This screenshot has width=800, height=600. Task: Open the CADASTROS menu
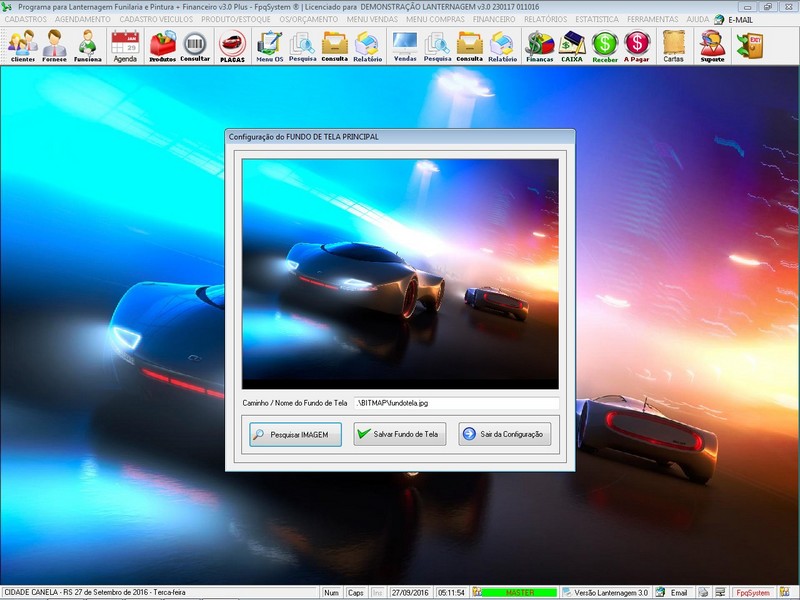coord(25,19)
